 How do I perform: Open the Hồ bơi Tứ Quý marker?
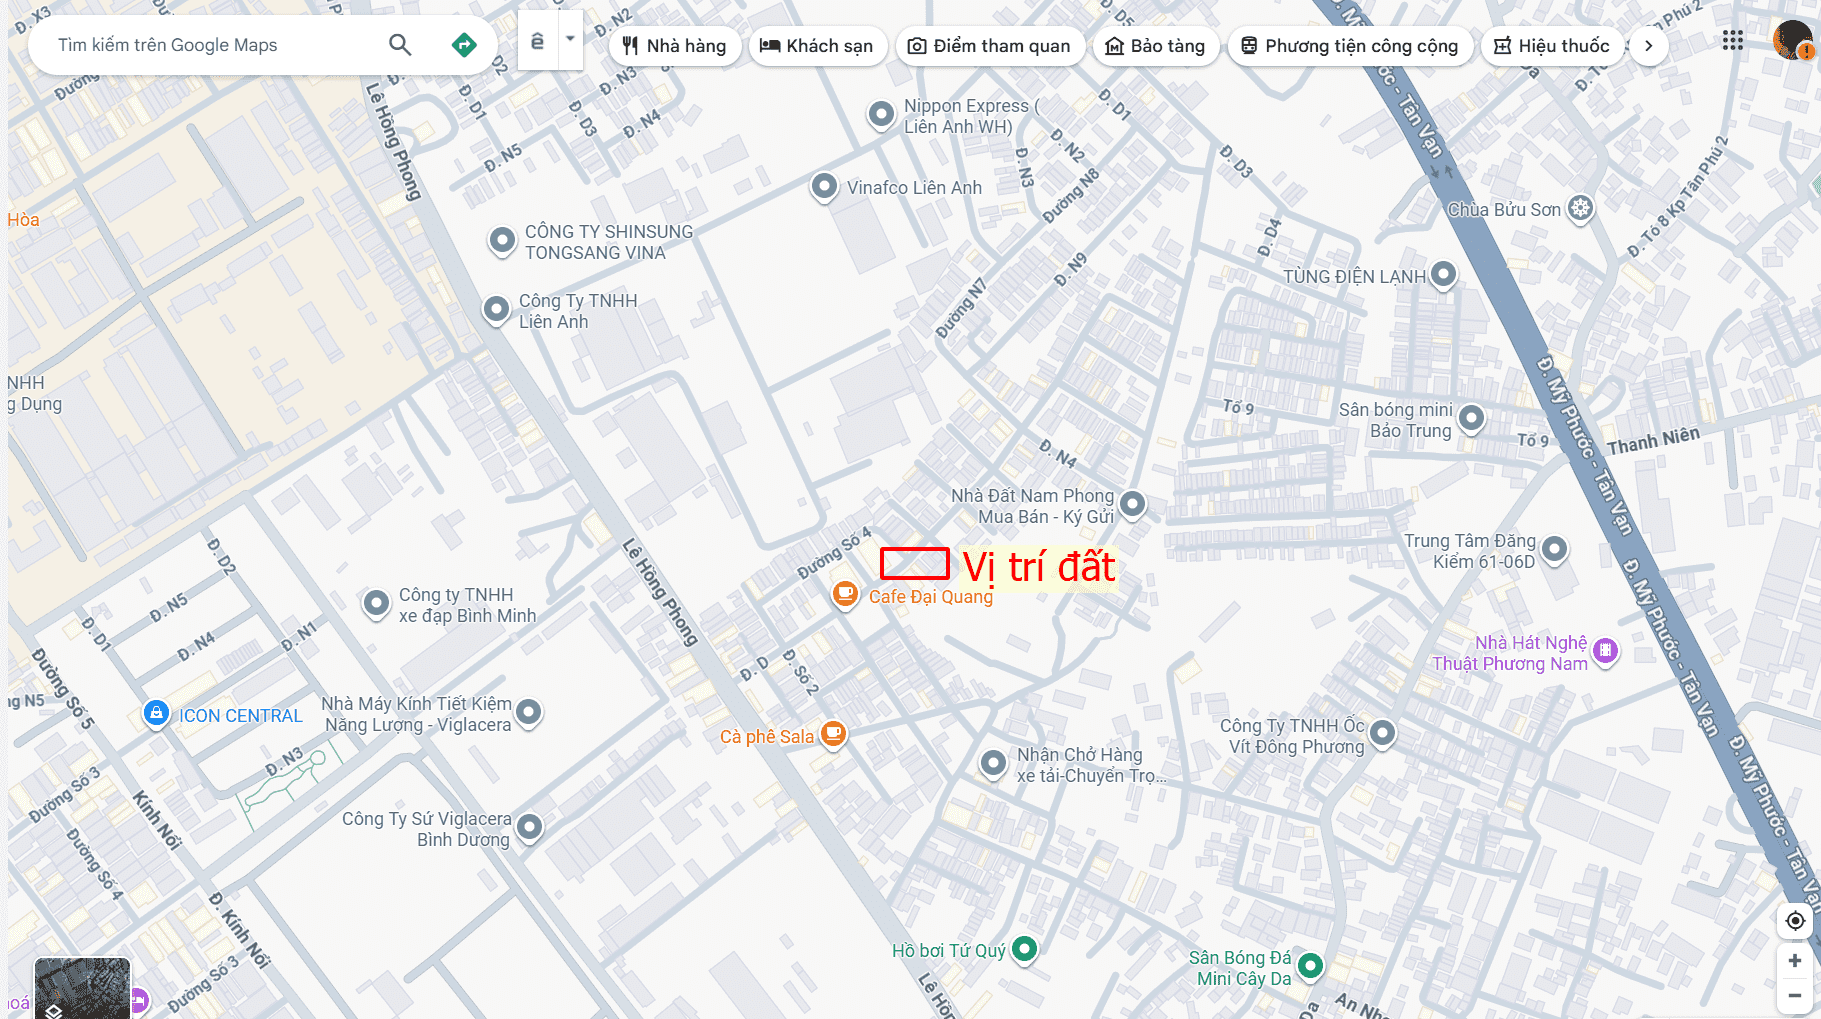click(1024, 949)
